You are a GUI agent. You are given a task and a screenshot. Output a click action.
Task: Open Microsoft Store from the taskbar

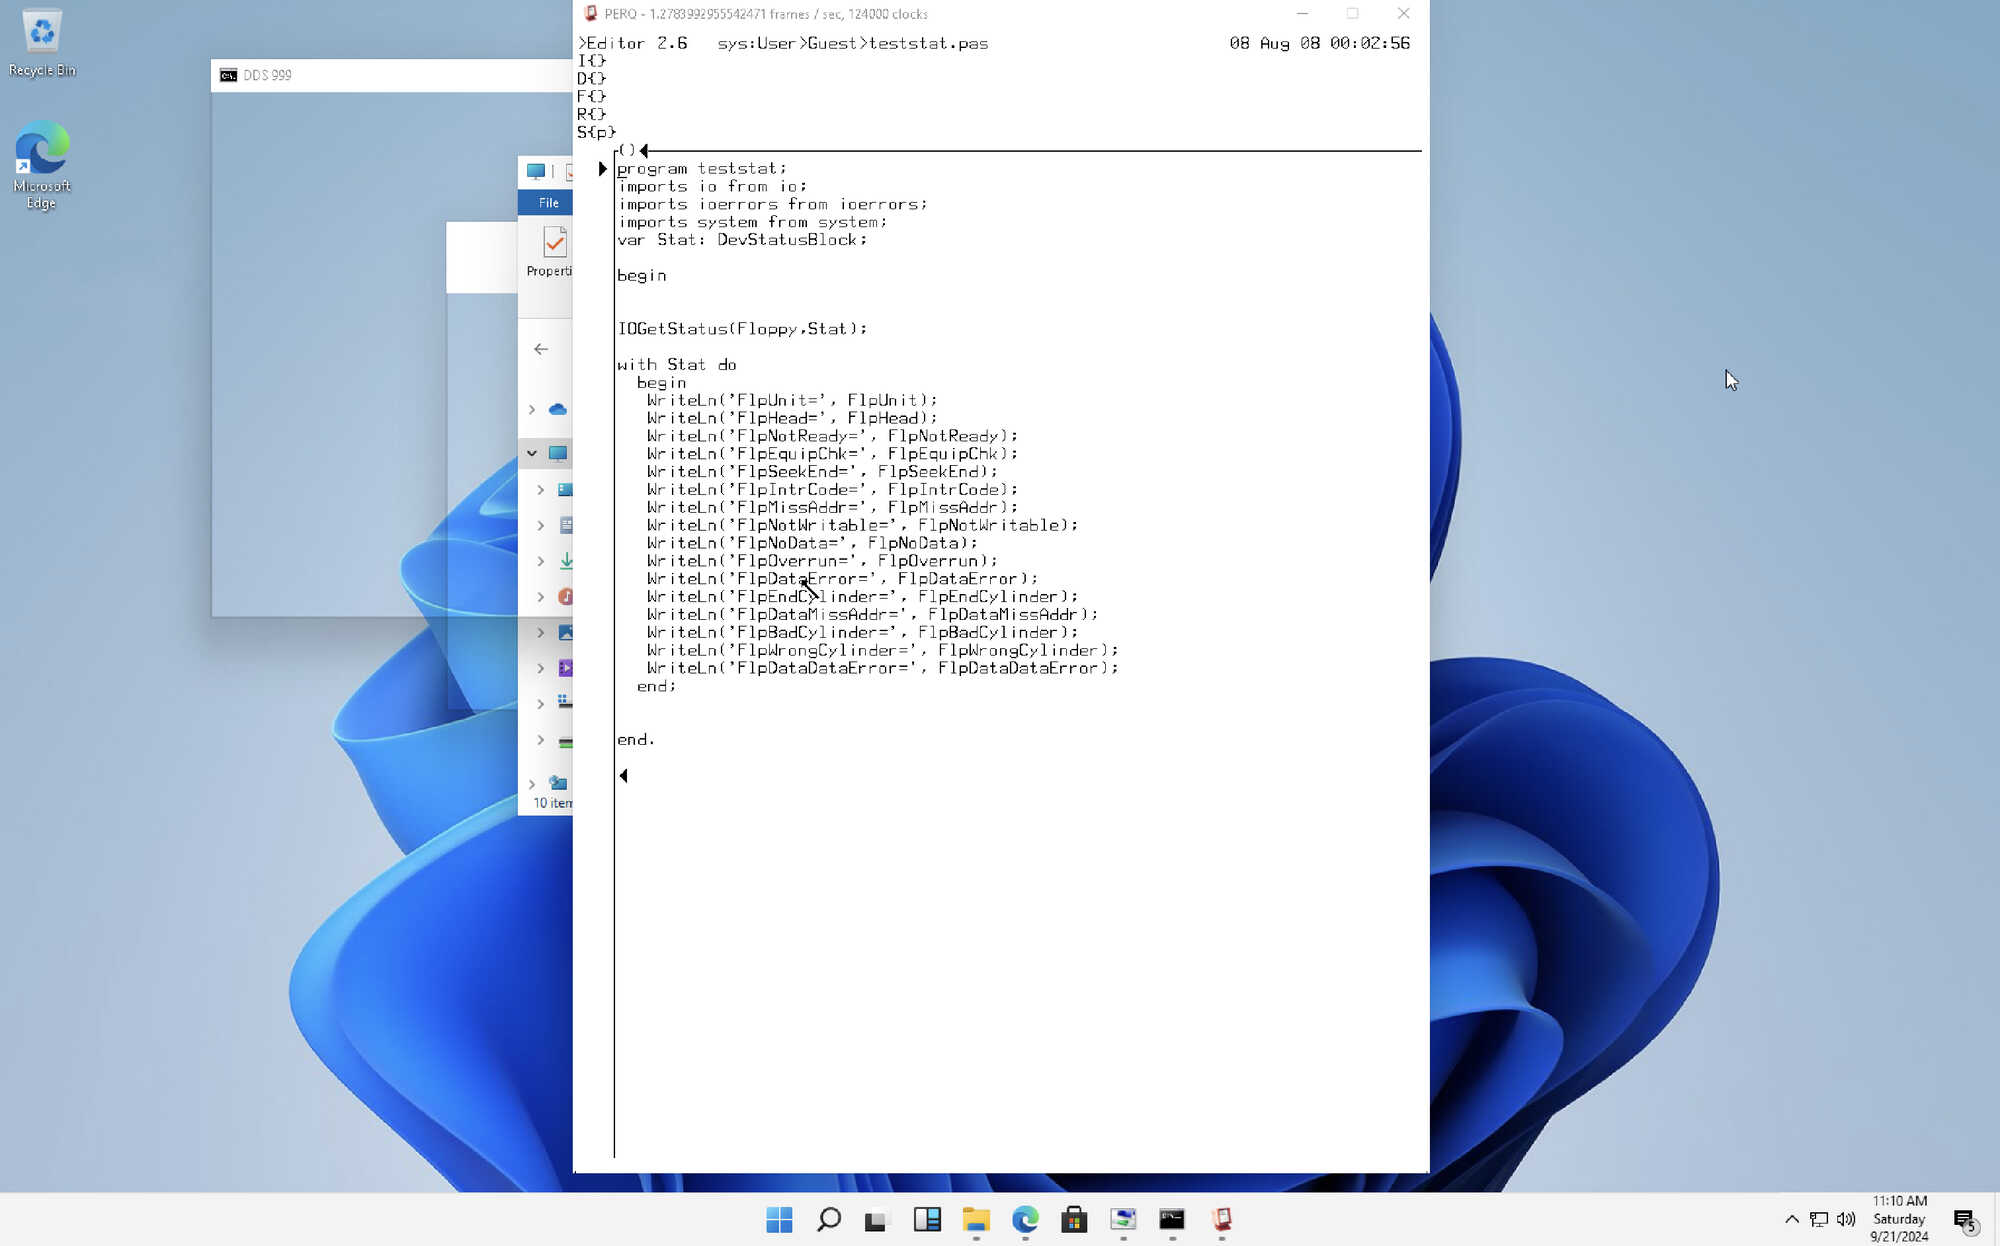(1073, 1219)
